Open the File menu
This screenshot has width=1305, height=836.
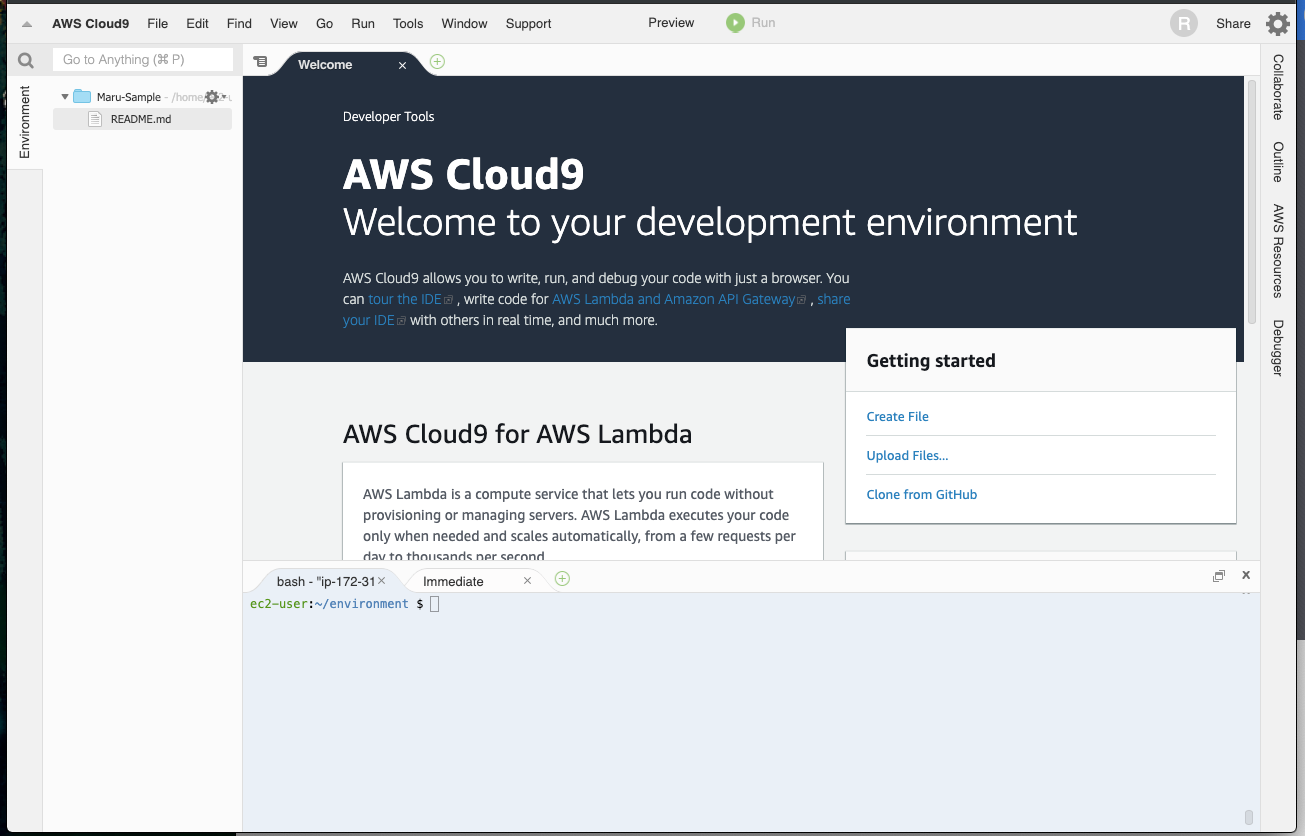click(157, 23)
